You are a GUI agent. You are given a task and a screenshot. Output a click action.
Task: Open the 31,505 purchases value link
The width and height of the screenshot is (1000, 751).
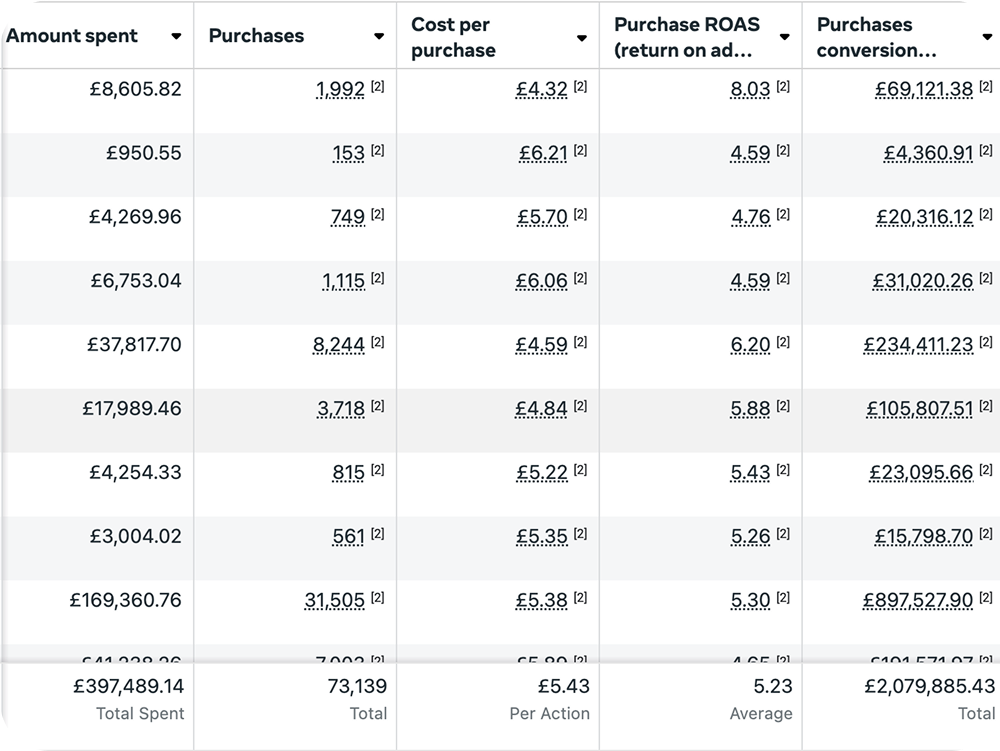tap(335, 600)
